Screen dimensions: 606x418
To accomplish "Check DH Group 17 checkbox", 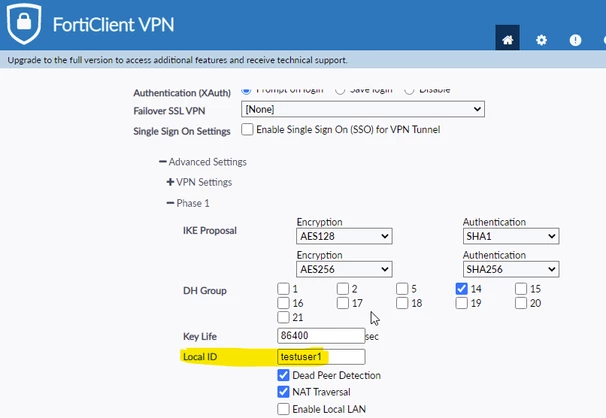I will (x=342, y=303).
